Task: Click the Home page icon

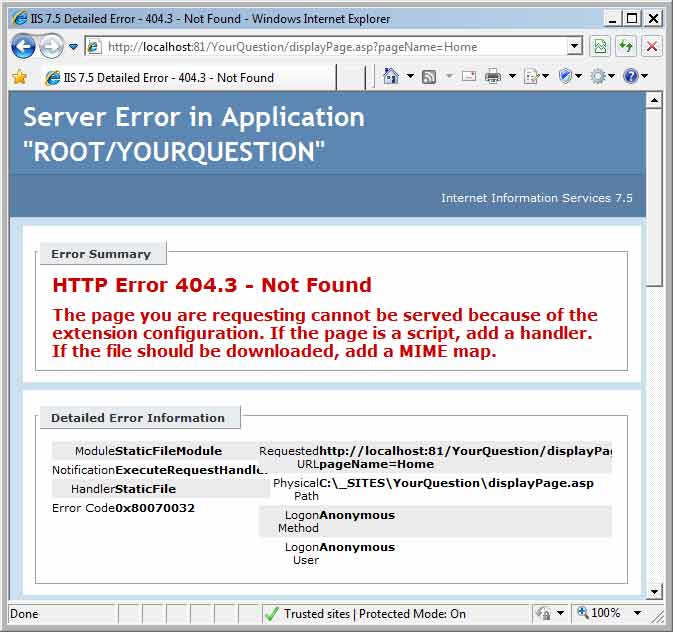Action: pyautogui.click(x=391, y=77)
